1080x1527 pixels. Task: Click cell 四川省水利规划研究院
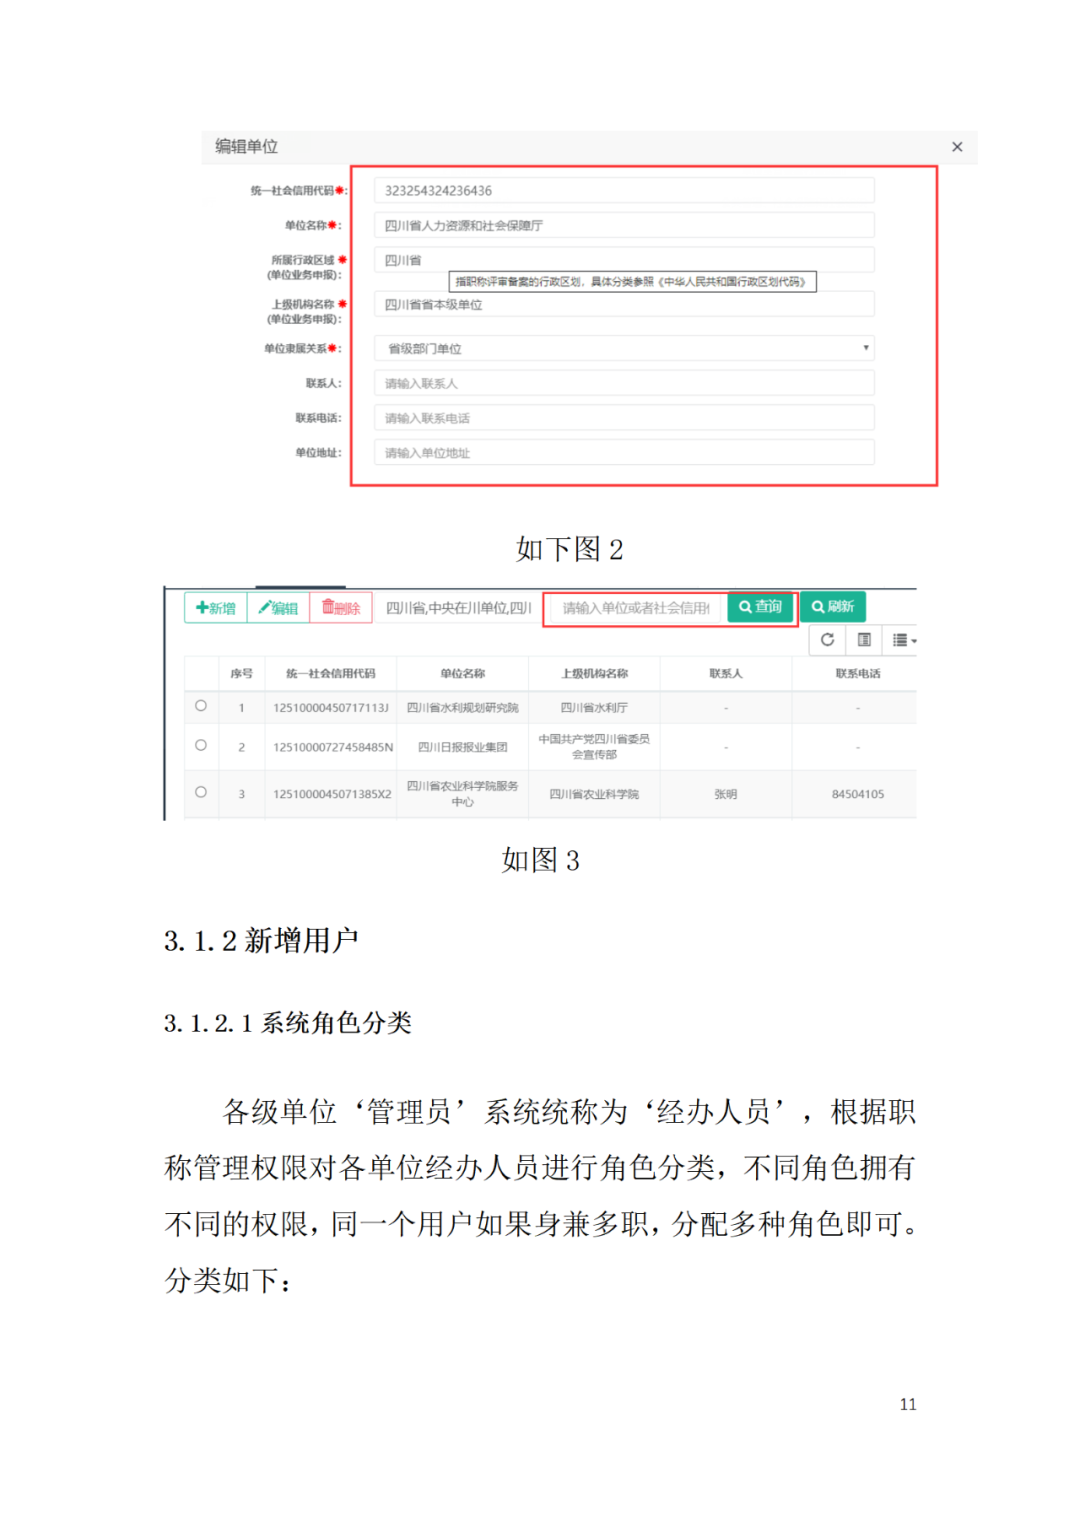tap(463, 707)
